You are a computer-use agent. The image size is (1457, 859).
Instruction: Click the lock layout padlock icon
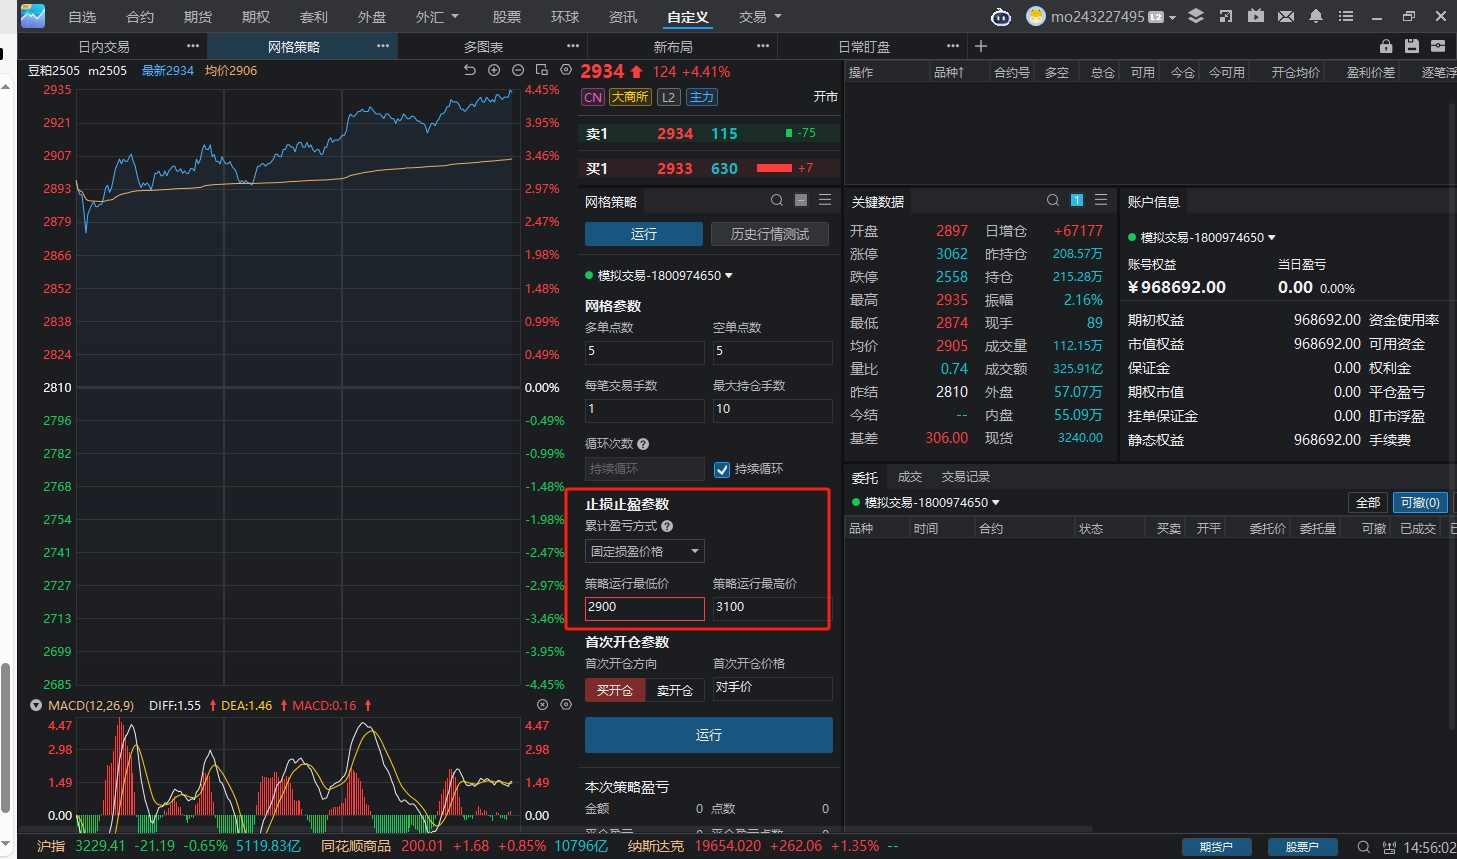[1386, 46]
